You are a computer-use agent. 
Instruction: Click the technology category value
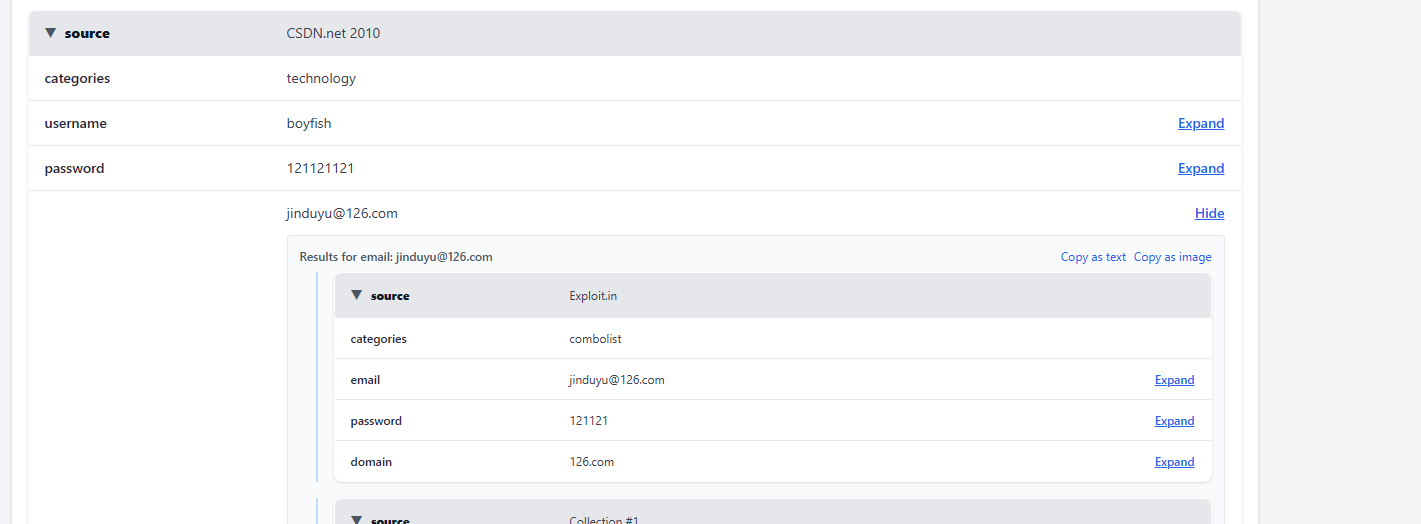321,78
